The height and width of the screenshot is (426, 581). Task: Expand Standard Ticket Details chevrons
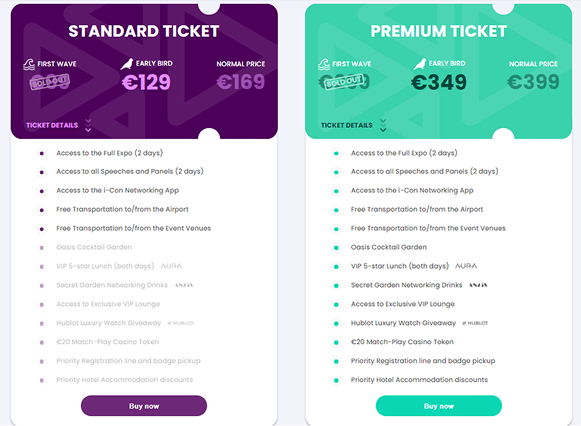88,125
